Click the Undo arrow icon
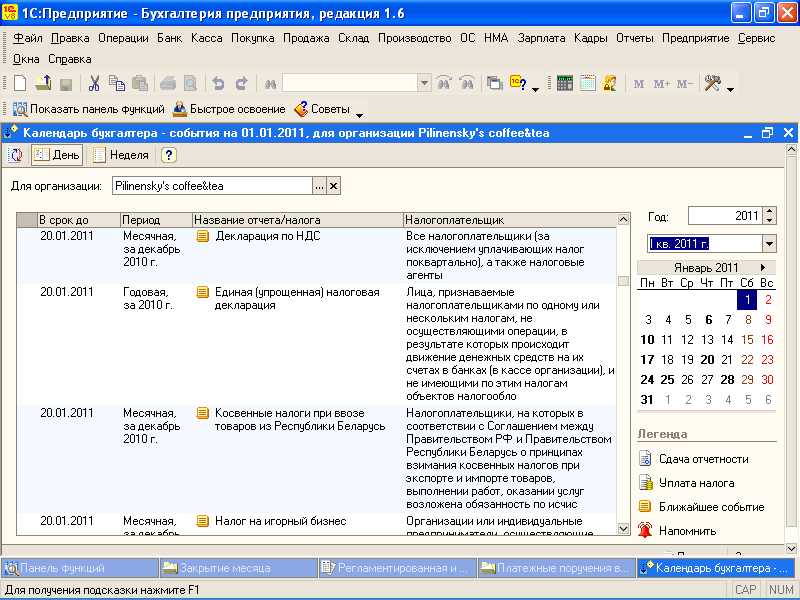Screen dimensions: 800x600 click(218, 83)
